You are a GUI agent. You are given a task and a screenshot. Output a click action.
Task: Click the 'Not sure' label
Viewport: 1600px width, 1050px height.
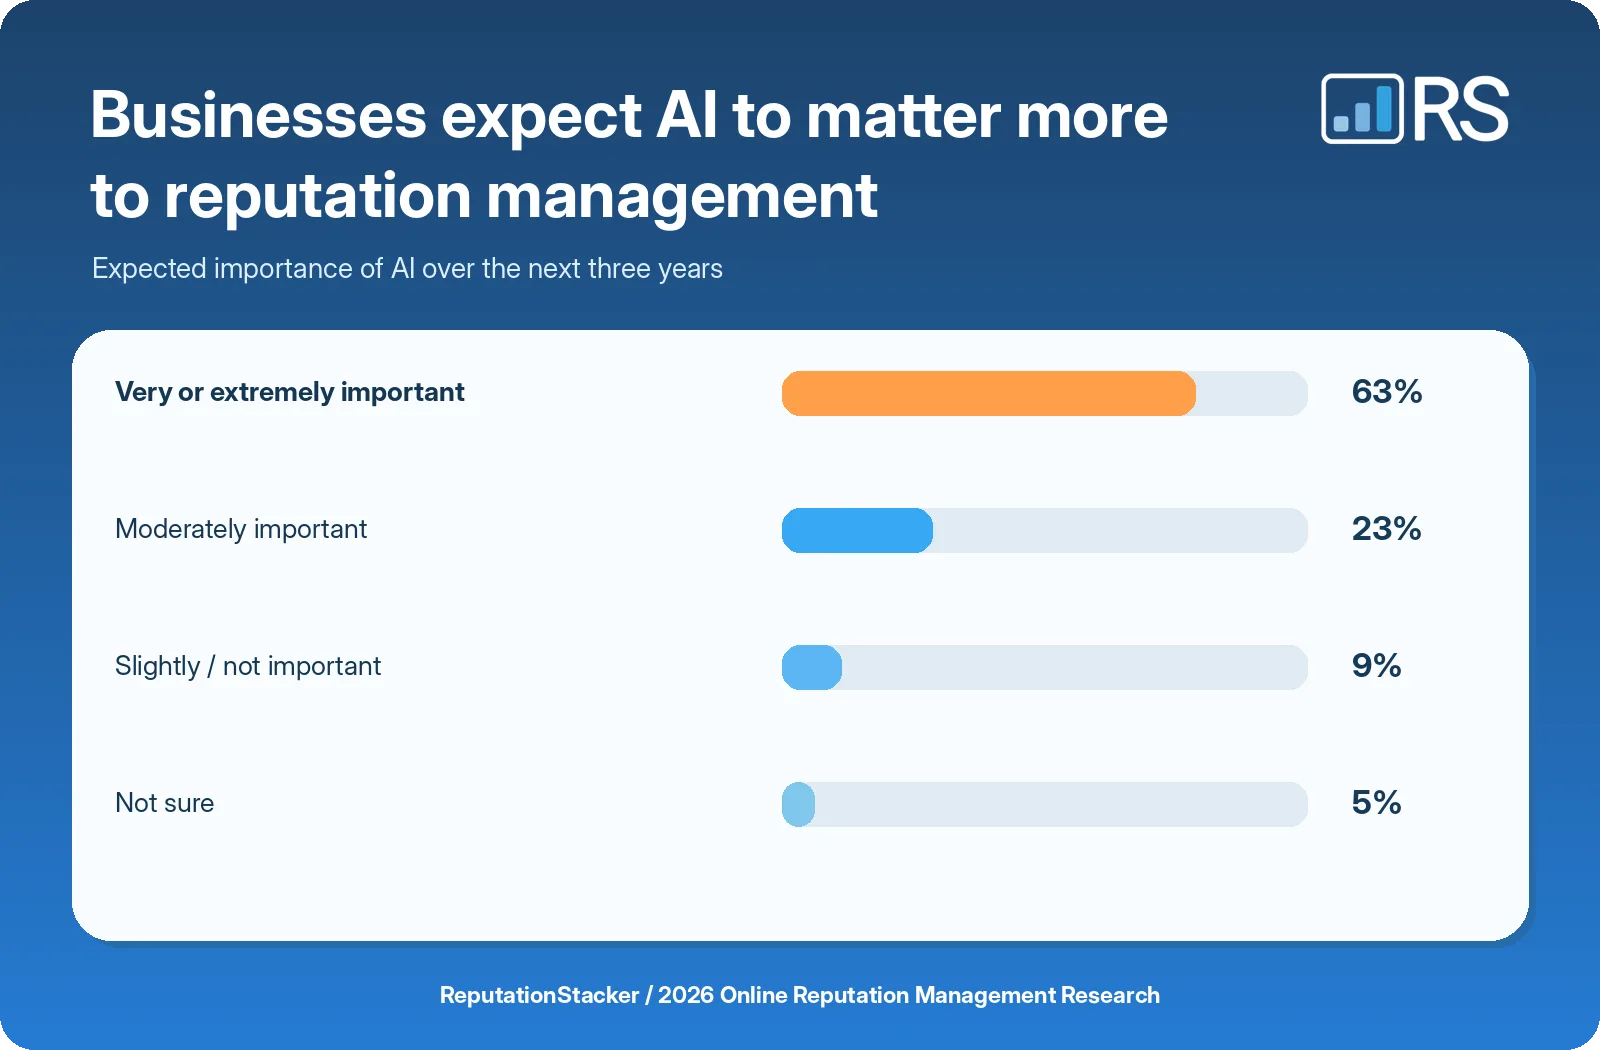165,803
